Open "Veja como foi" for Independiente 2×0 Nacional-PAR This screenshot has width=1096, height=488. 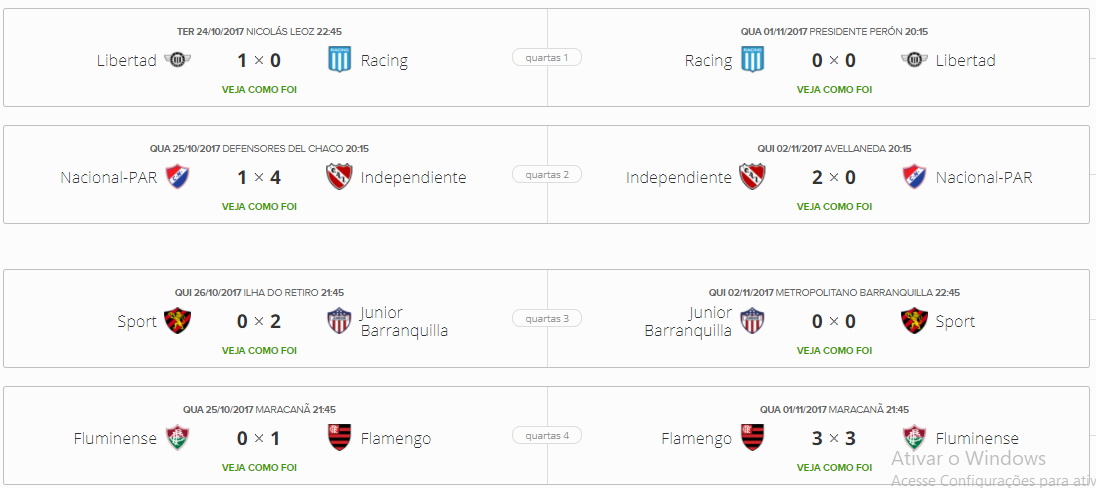[834, 206]
